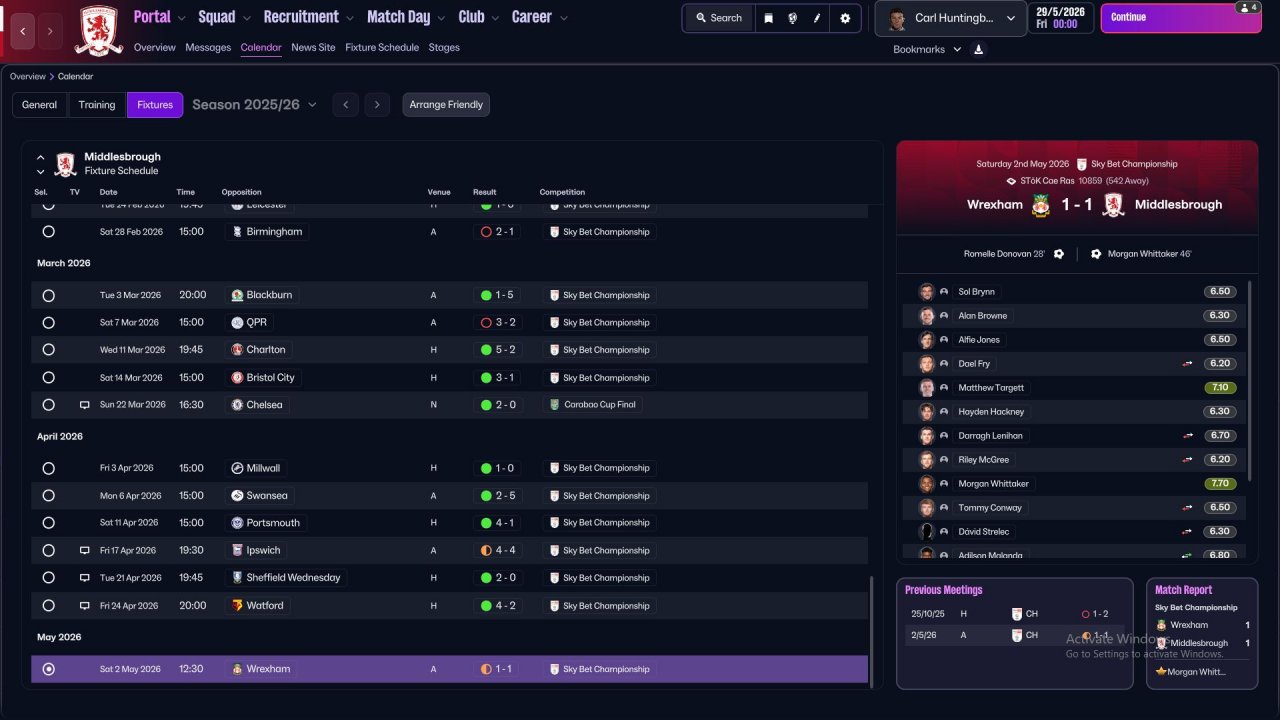The width and height of the screenshot is (1280, 720).
Task: Click the TV icon on the Ipswich fixture
Action: coord(85,550)
